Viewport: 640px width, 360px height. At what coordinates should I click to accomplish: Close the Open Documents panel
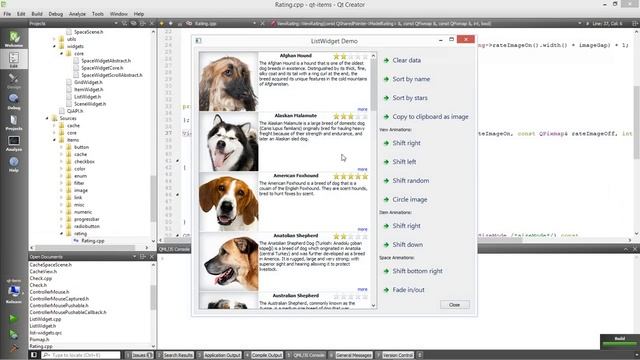coord(152,256)
